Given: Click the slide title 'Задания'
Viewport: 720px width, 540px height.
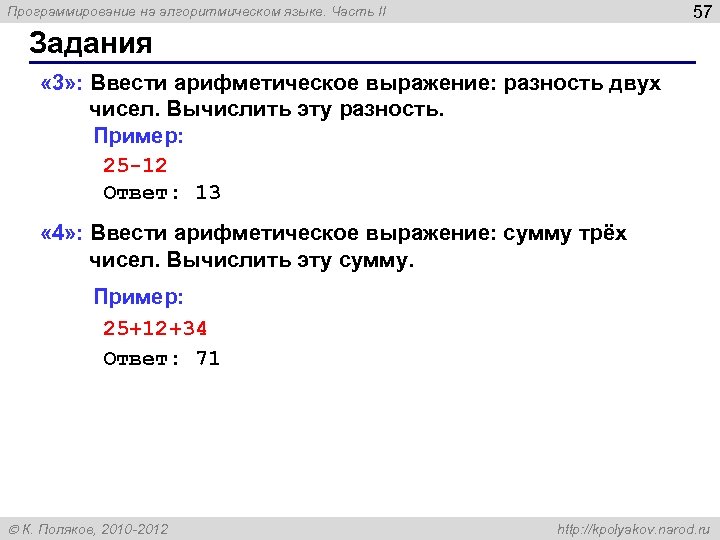Looking at the screenshot, I should click(x=90, y=44).
